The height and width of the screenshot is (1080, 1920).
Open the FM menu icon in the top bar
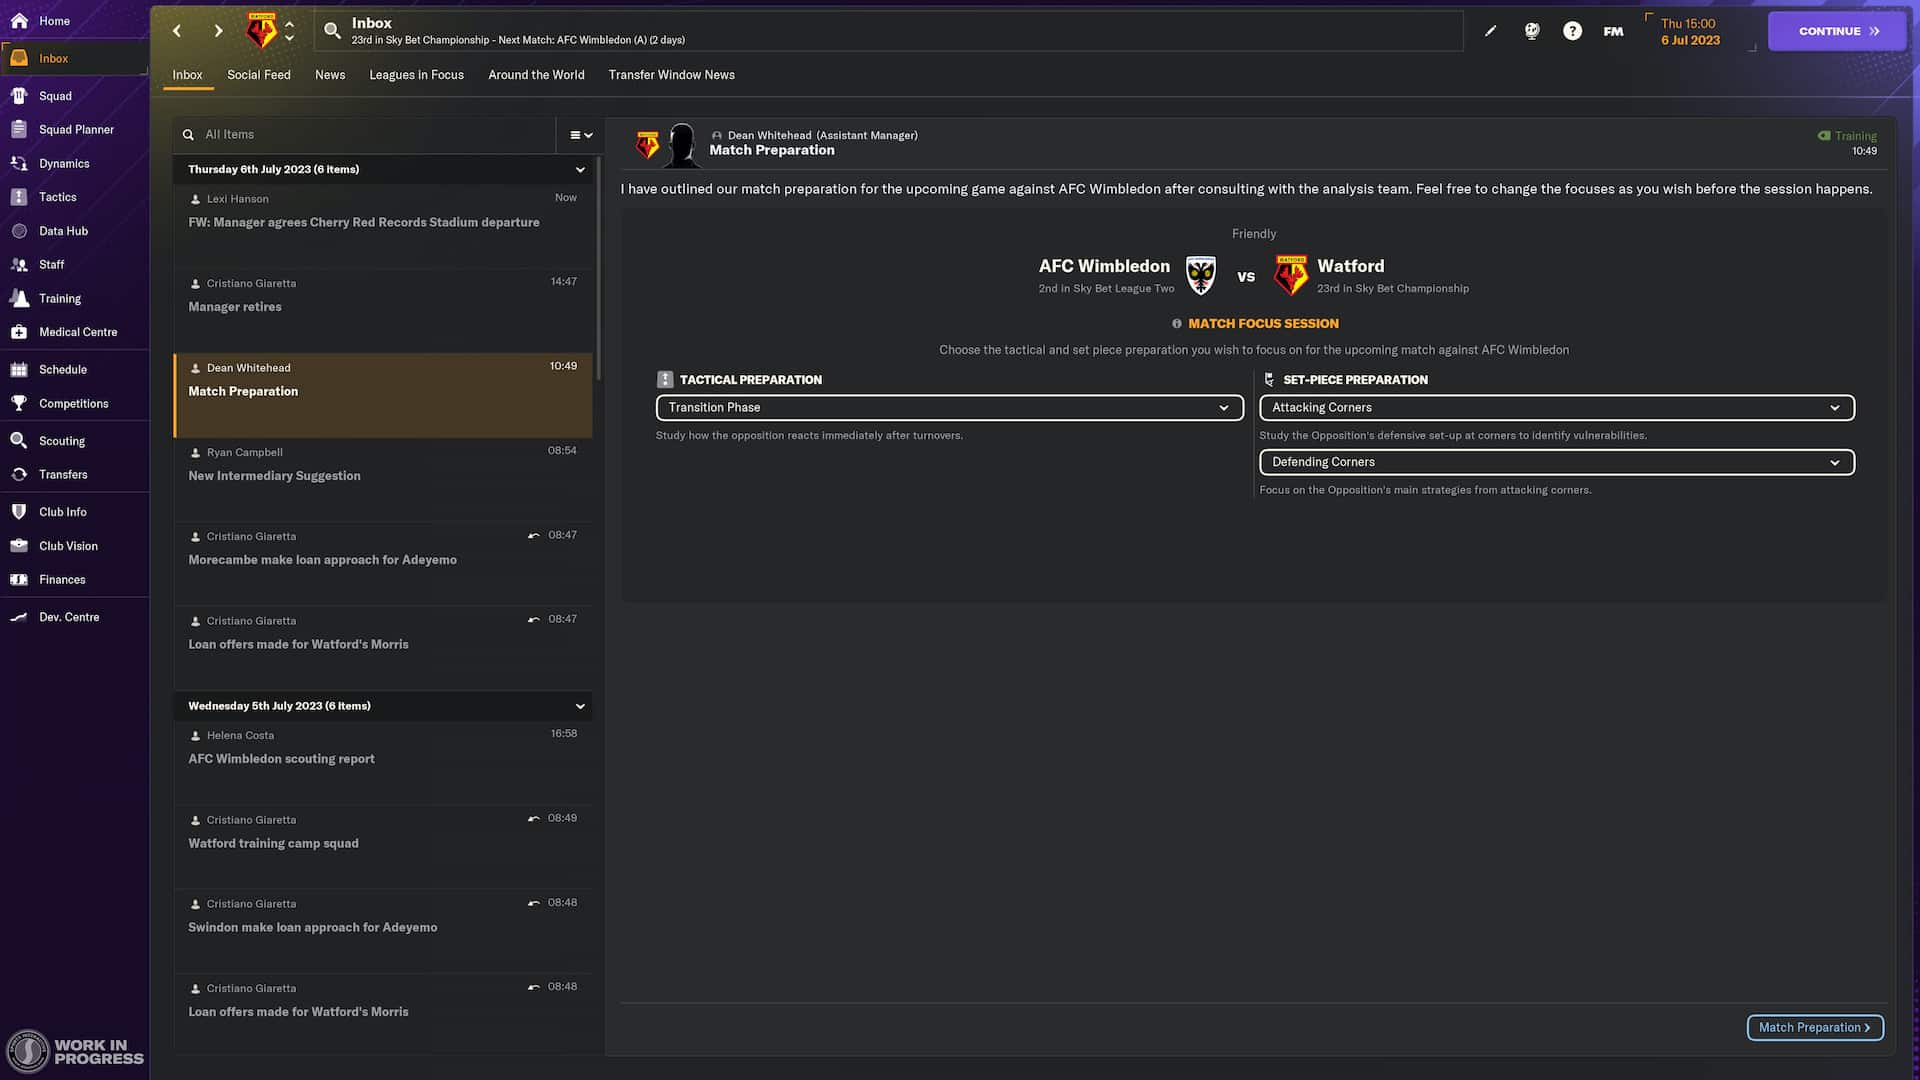[1612, 30]
